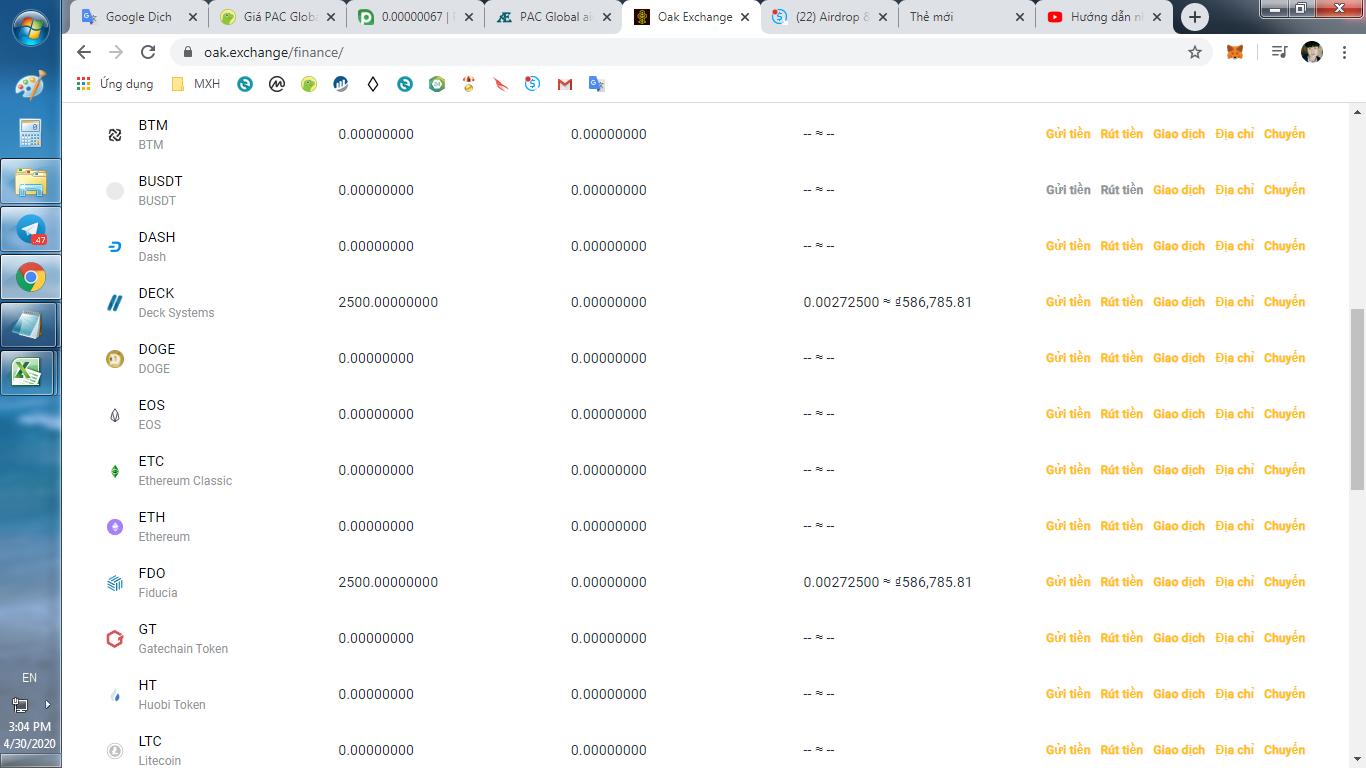Open the Gmail bookmark
Image resolution: width=1366 pixels, height=768 pixels.
click(x=565, y=84)
